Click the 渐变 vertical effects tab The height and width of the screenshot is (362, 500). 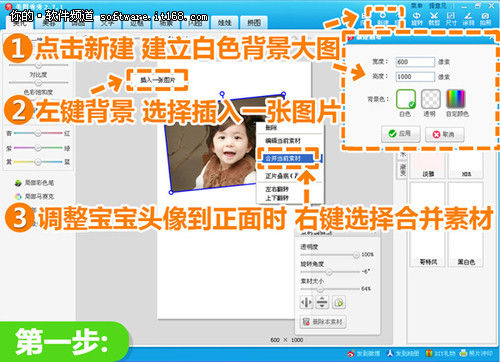pos(403,169)
